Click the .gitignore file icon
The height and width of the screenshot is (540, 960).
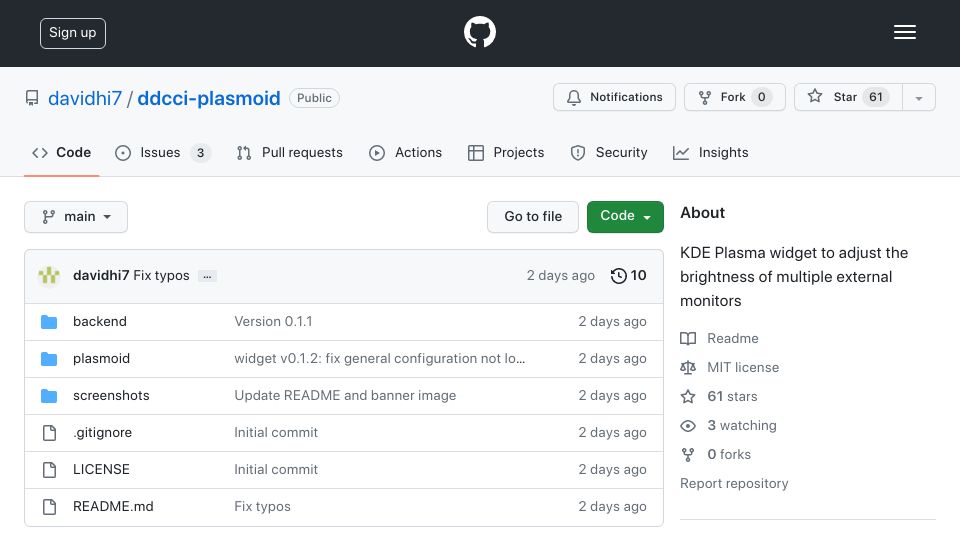pos(50,433)
